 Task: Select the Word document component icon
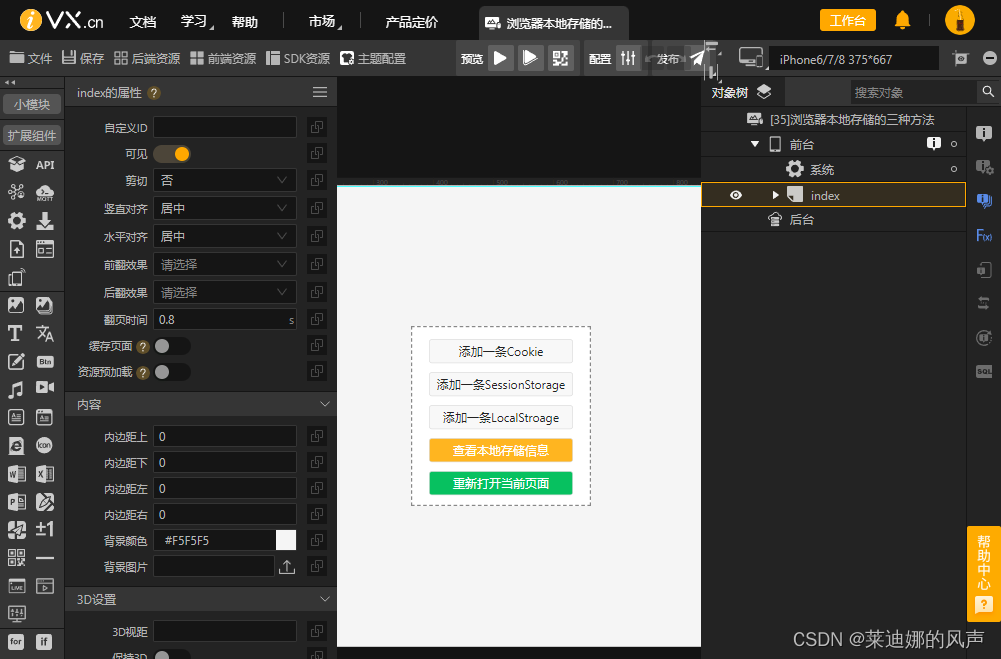(16, 474)
